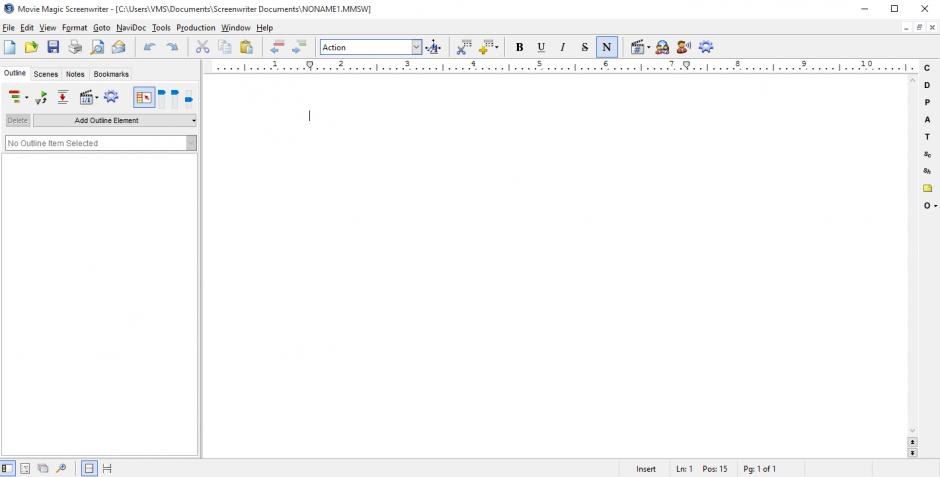Toggle NaviDoc panel button in status bar
Image resolution: width=940 pixels, height=477 pixels.
(7, 469)
